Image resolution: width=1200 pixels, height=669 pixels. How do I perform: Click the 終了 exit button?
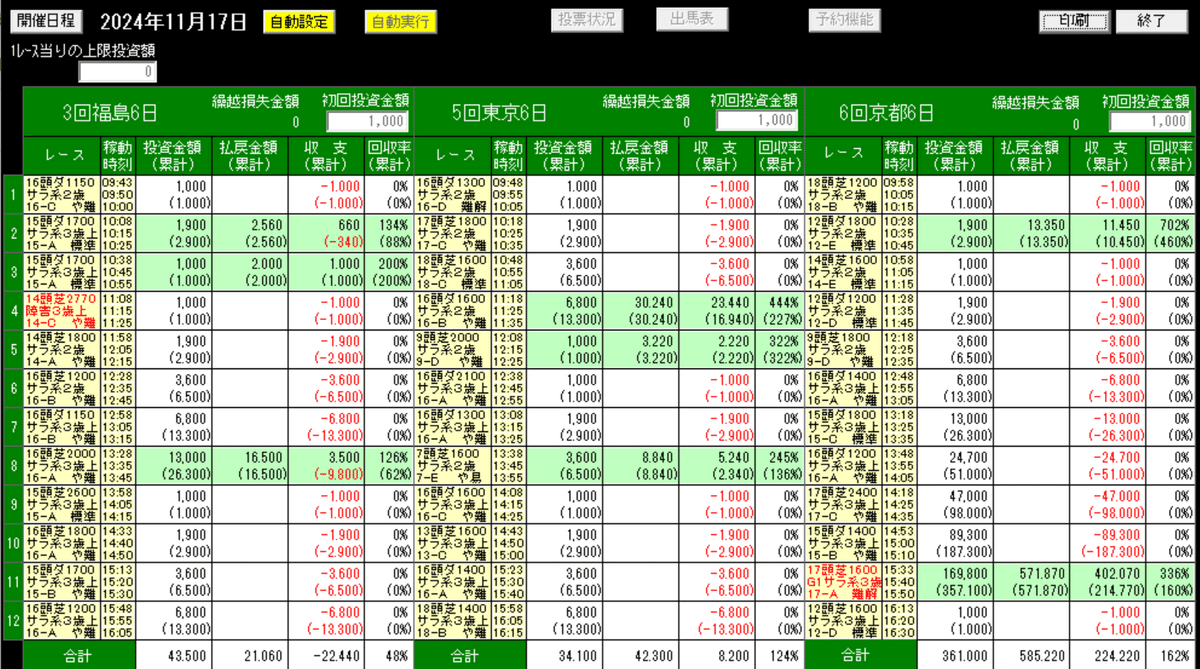click(1153, 21)
